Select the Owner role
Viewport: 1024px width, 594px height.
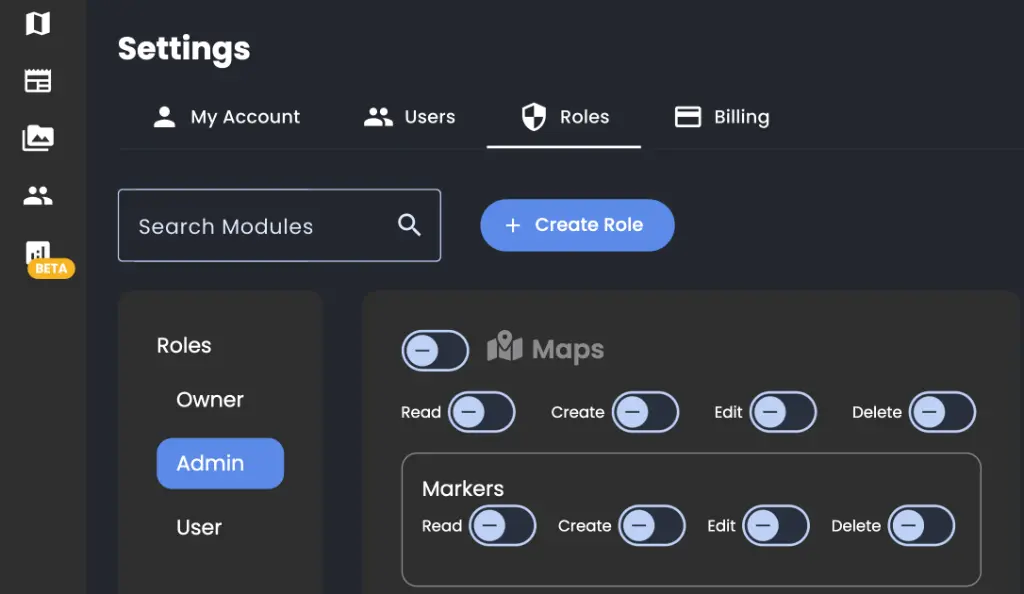coord(210,399)
